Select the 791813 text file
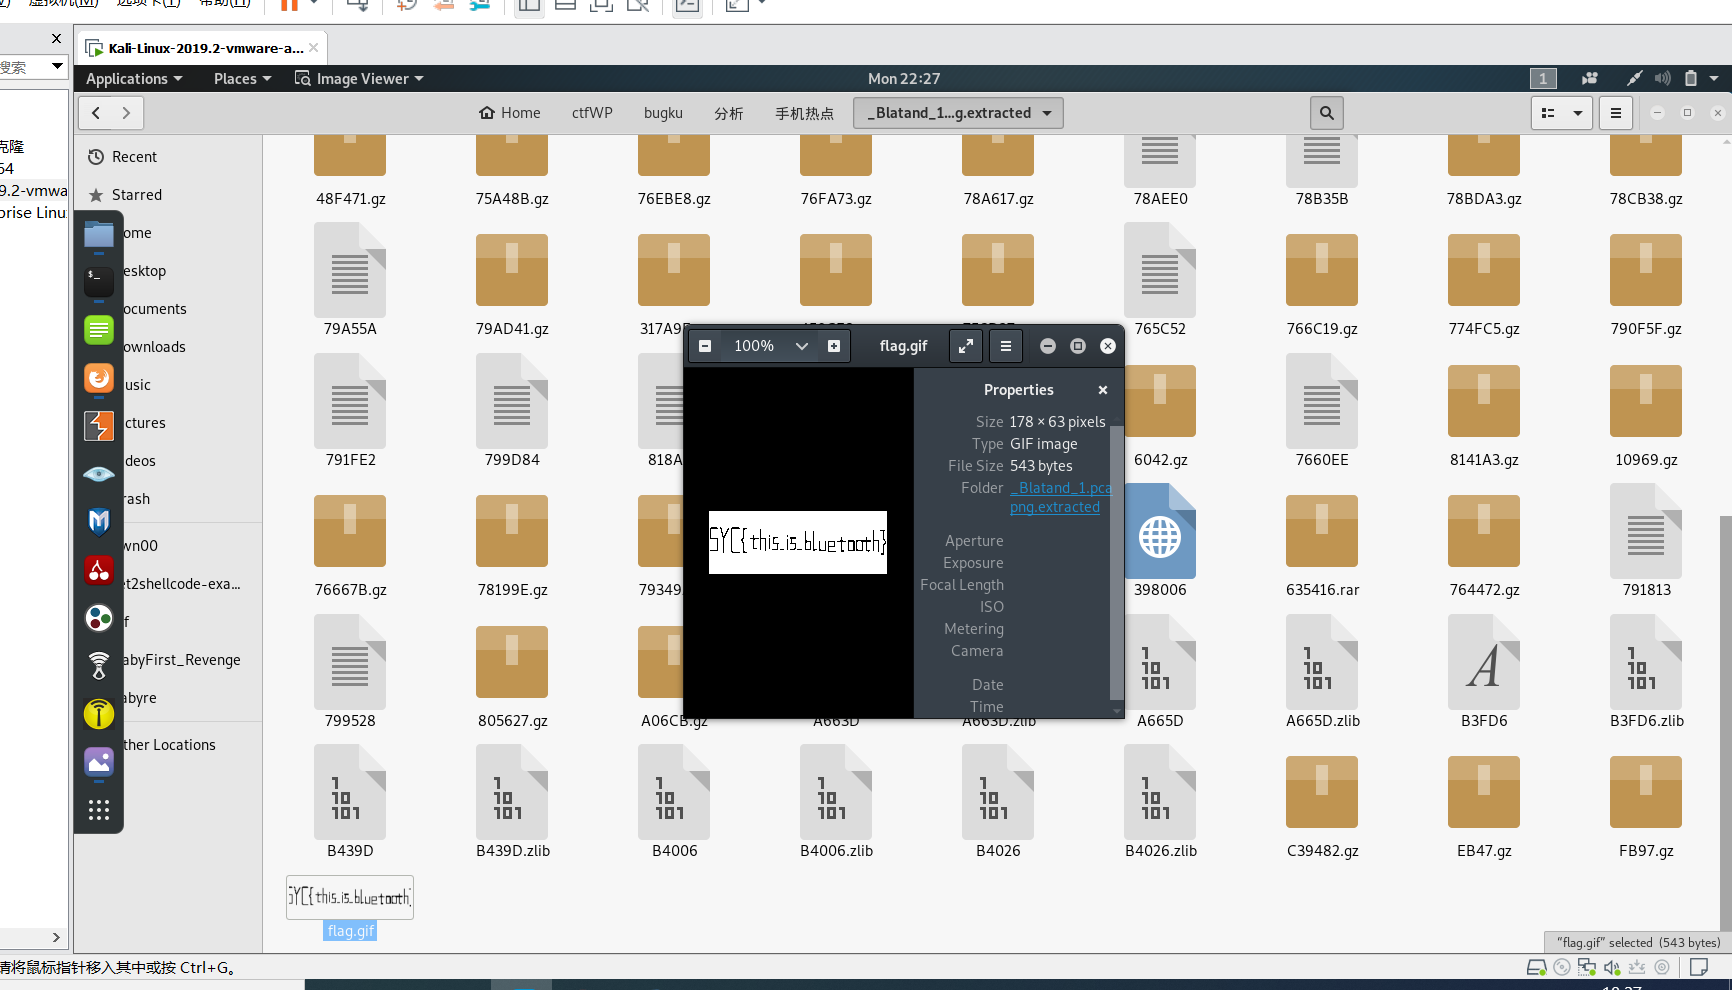The image size is (1732, 990). point(1646,532)
